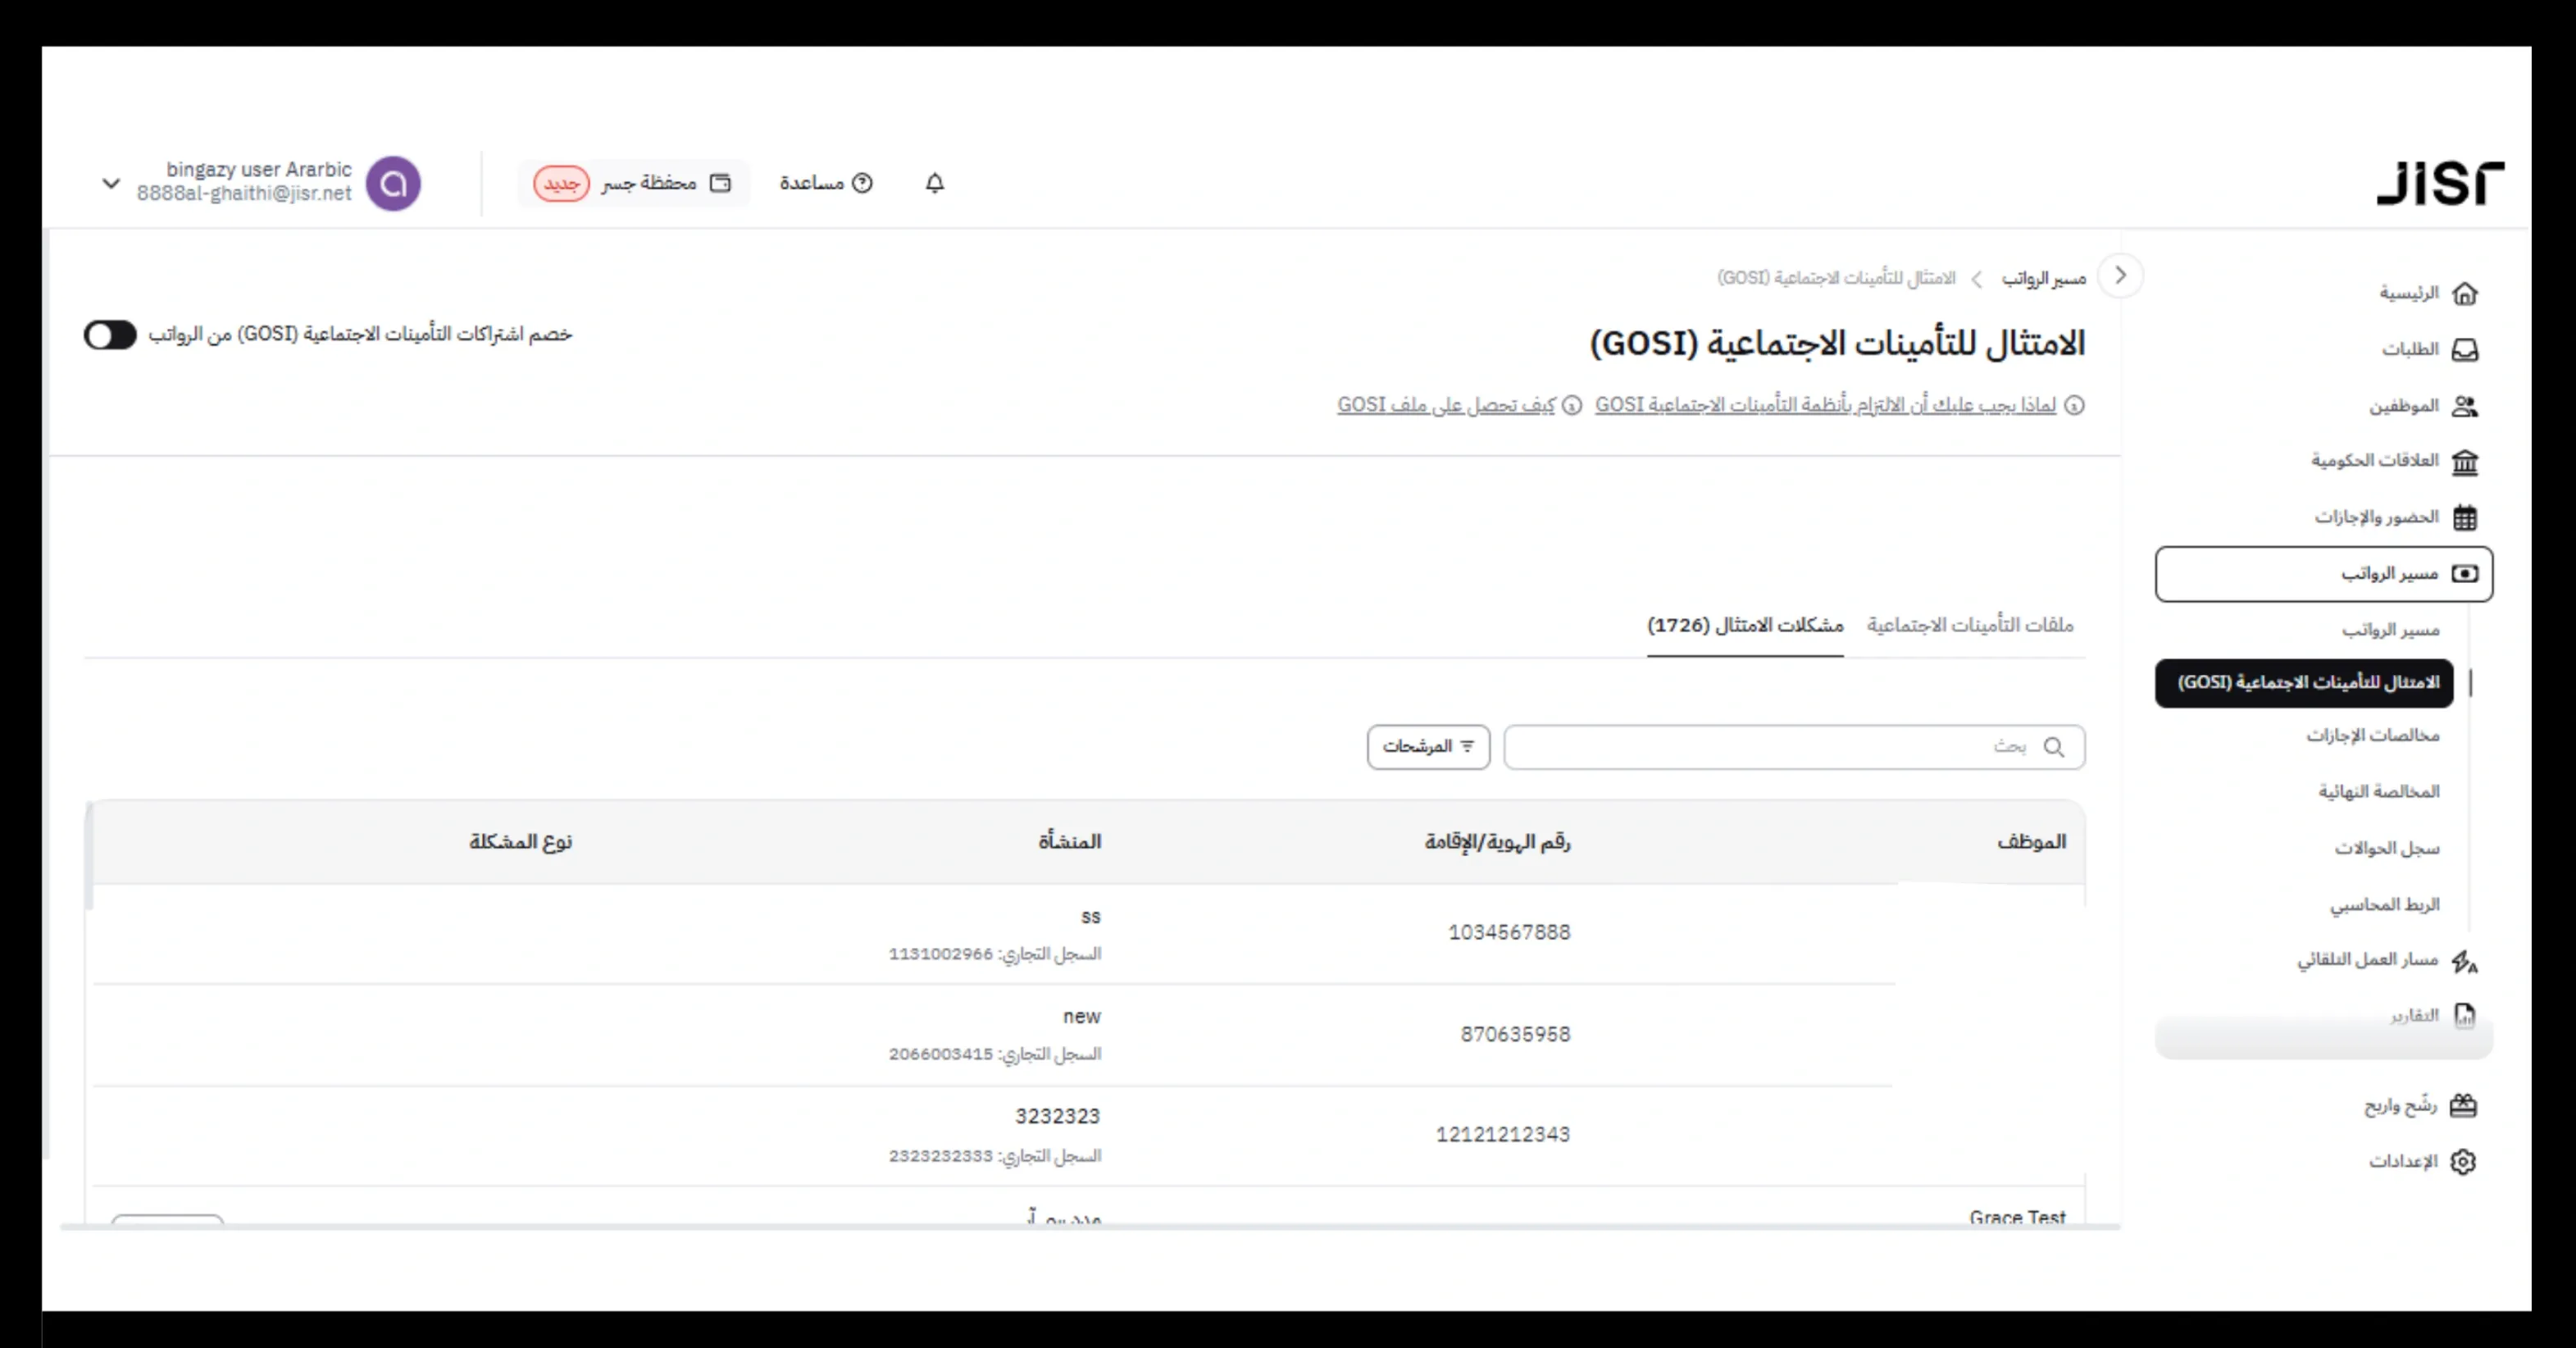This screenshot has height=1348, width=2576.
Task: Go to الرئيسية home icon
Action: coord(2465,294)
